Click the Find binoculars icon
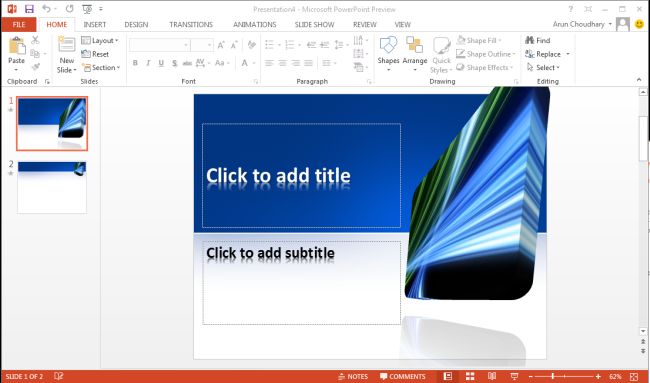The height and width of the screenshot is (383, 650). (x=530, y=40)
